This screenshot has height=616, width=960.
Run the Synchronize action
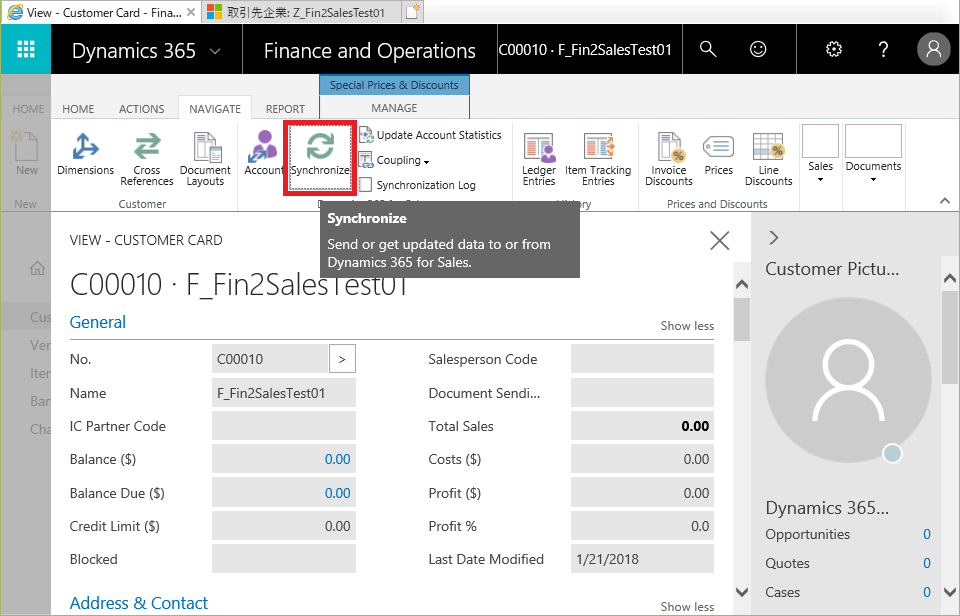click(x=320, y=157)
